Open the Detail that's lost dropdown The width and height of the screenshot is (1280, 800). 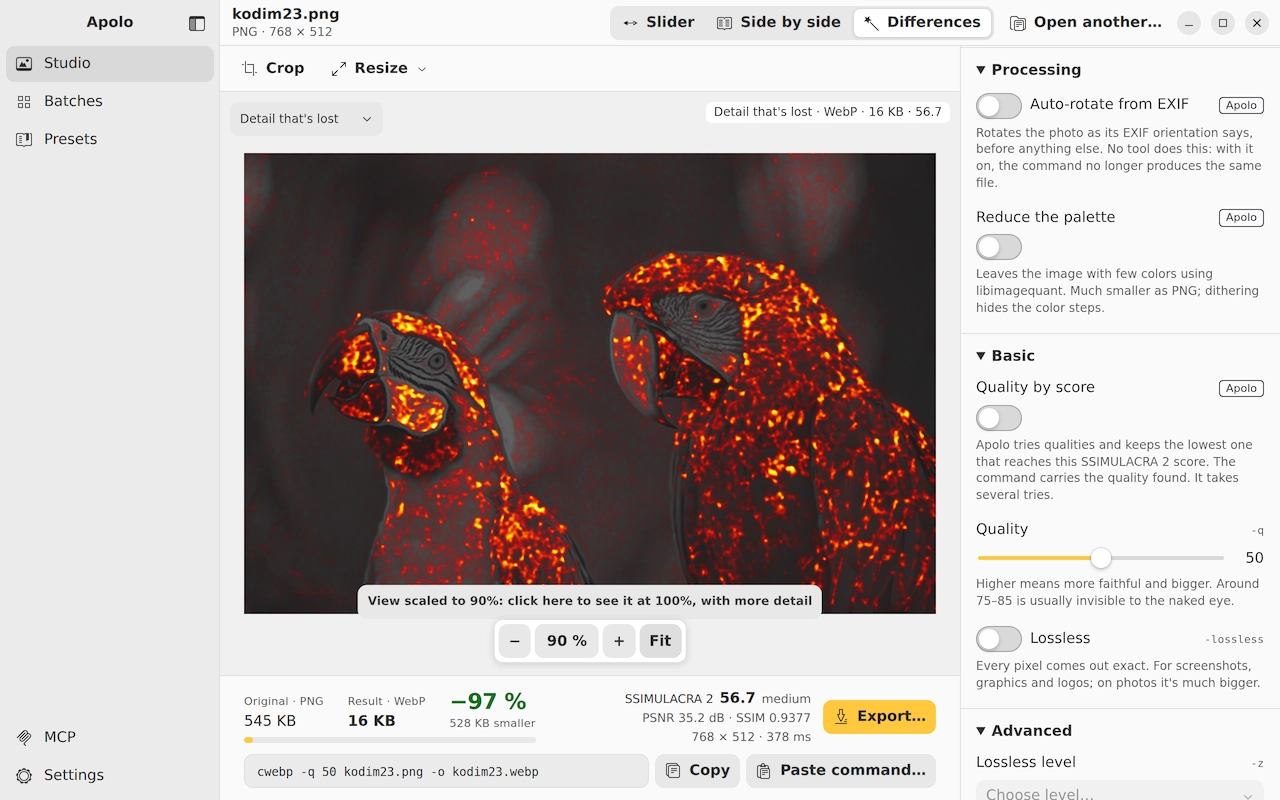306,119
